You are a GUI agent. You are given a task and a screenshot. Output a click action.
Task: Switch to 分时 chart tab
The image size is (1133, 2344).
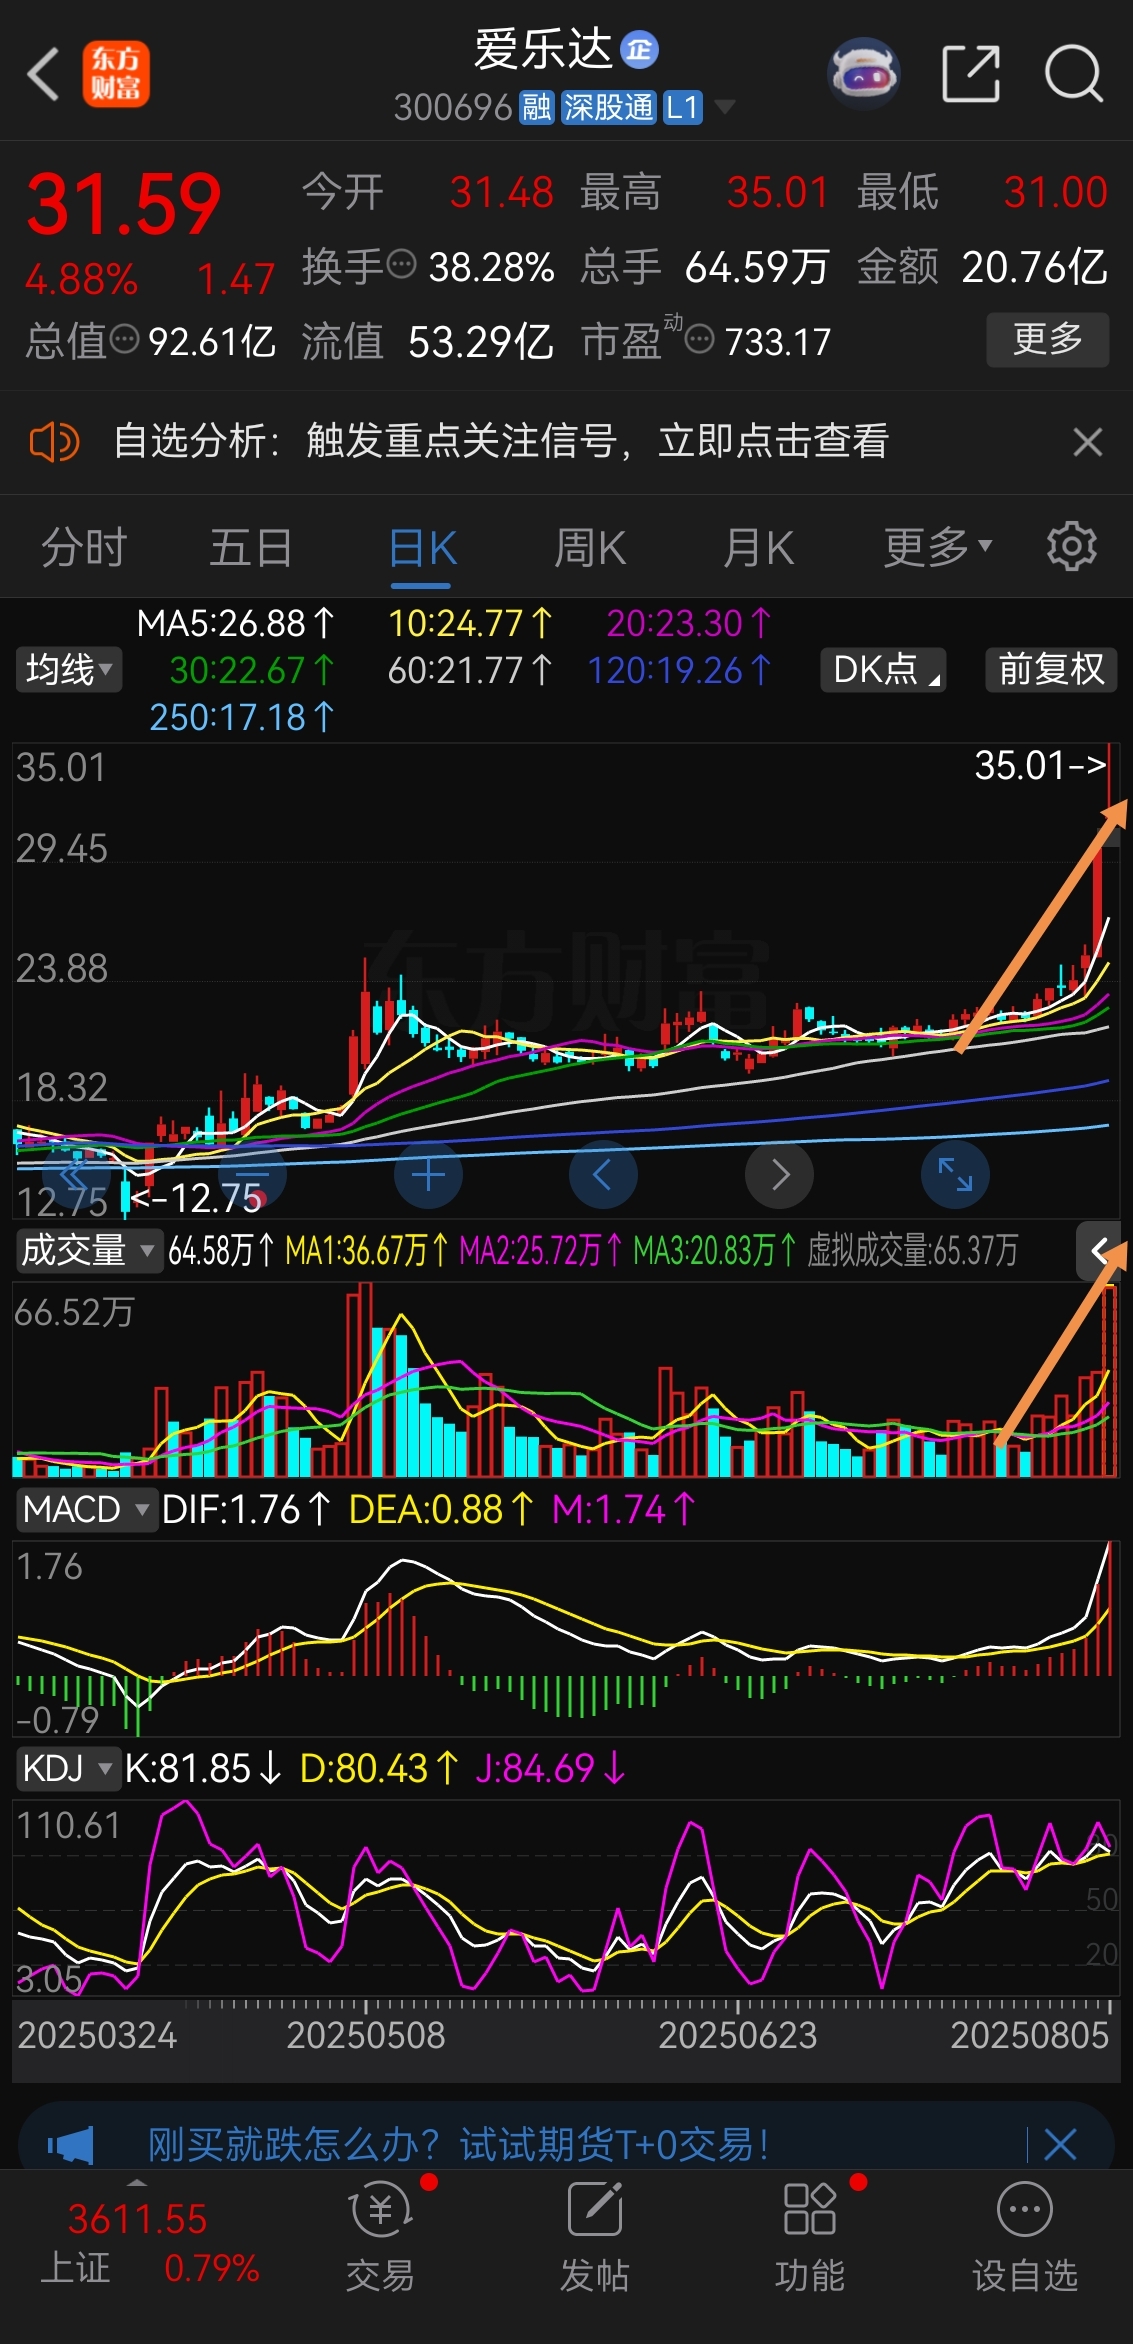coord(84,547)
